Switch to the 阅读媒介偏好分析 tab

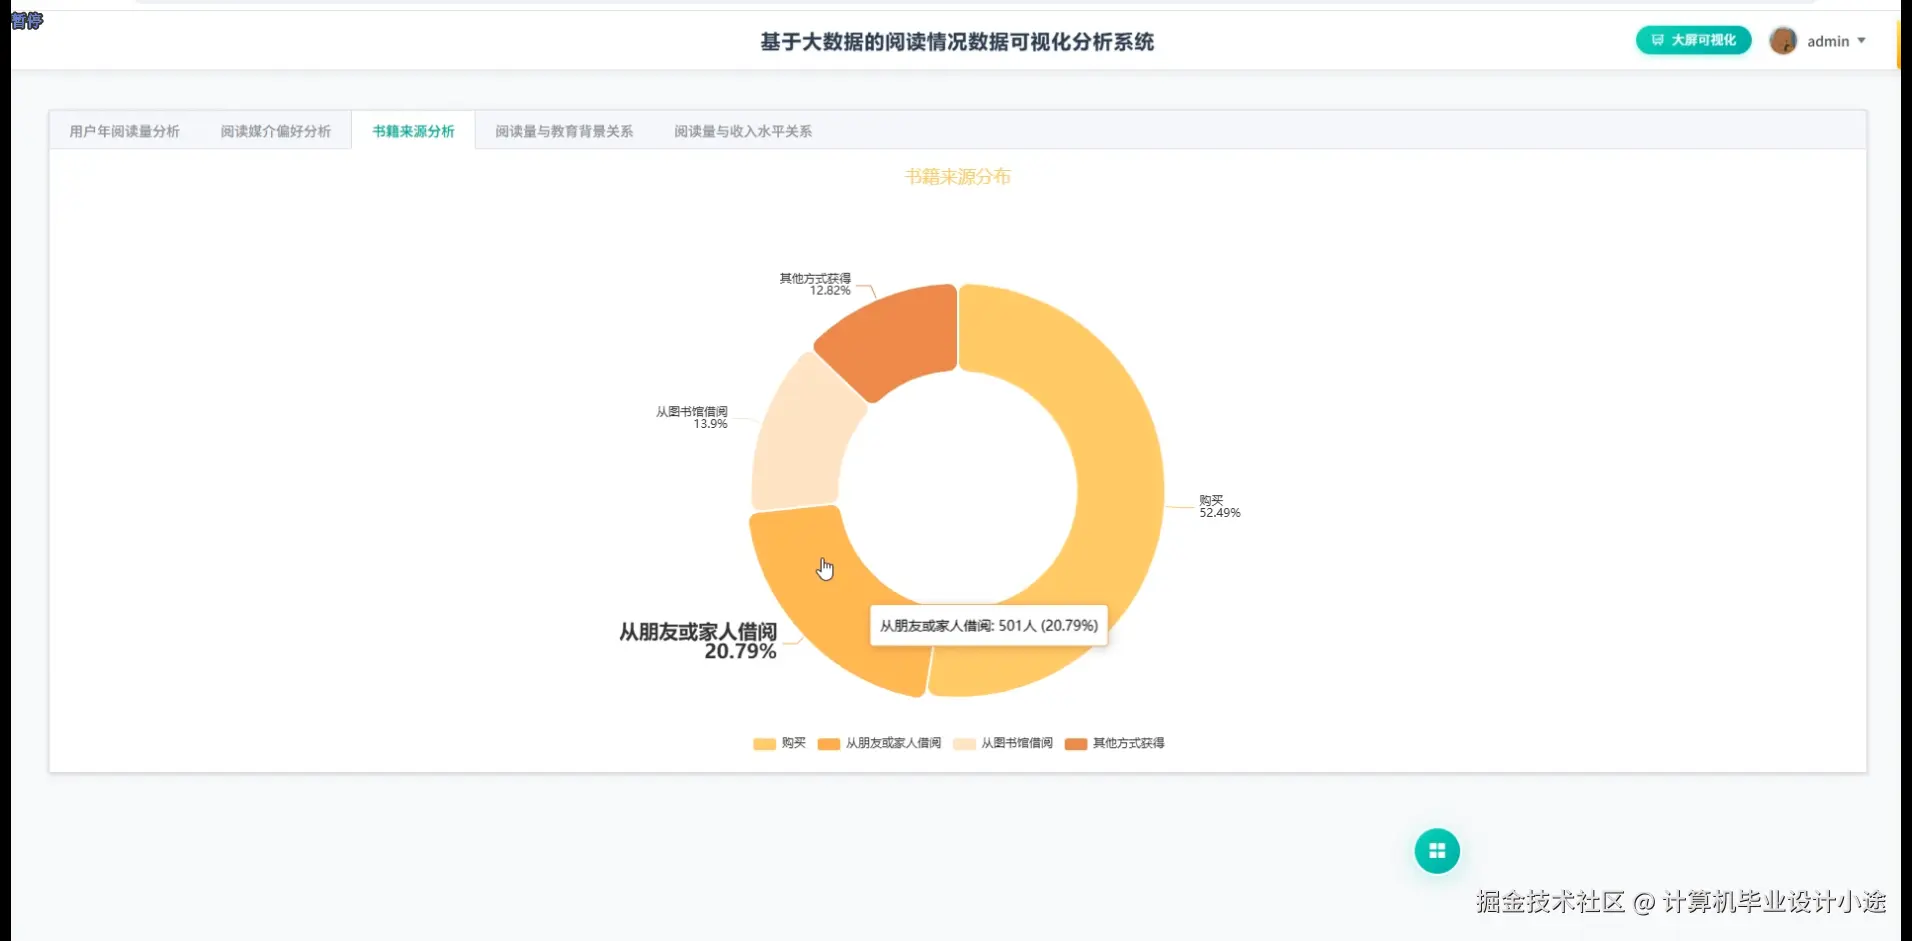(276, 130)
